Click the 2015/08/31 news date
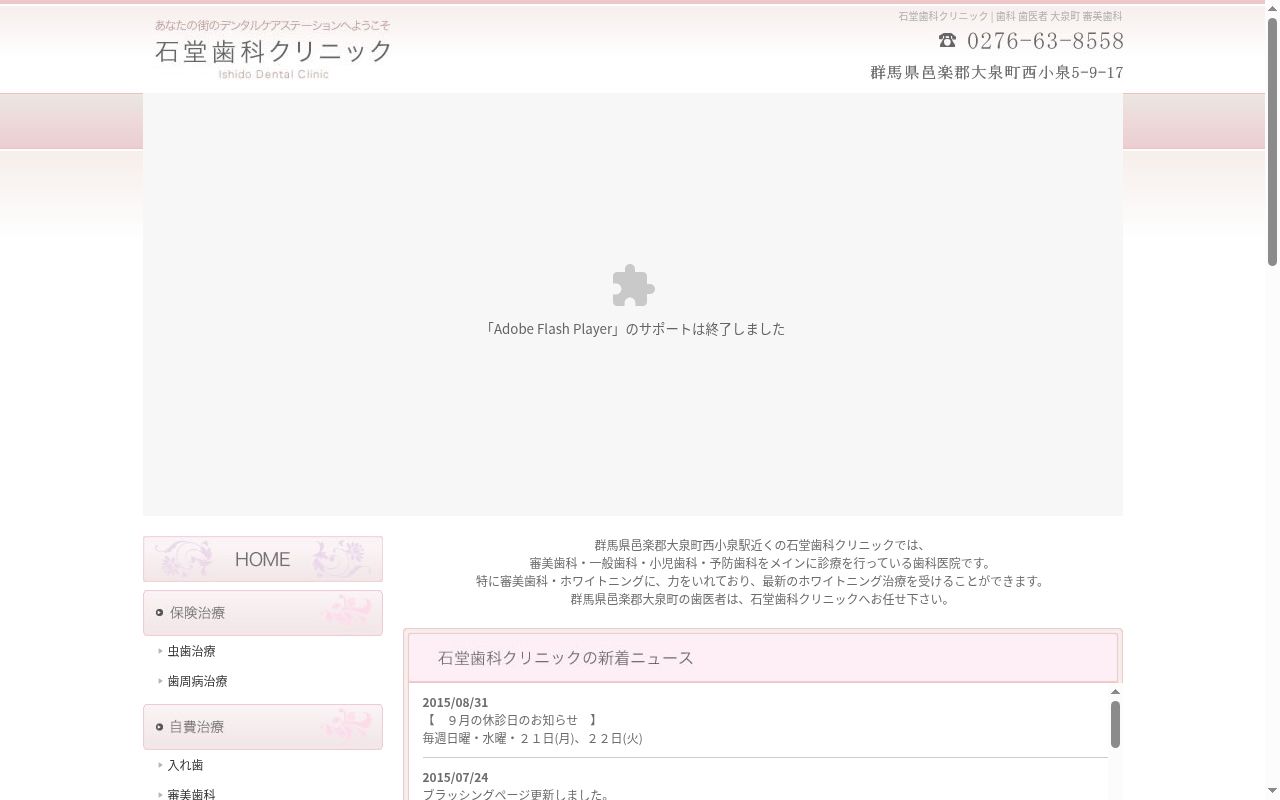 coord(455,702)
